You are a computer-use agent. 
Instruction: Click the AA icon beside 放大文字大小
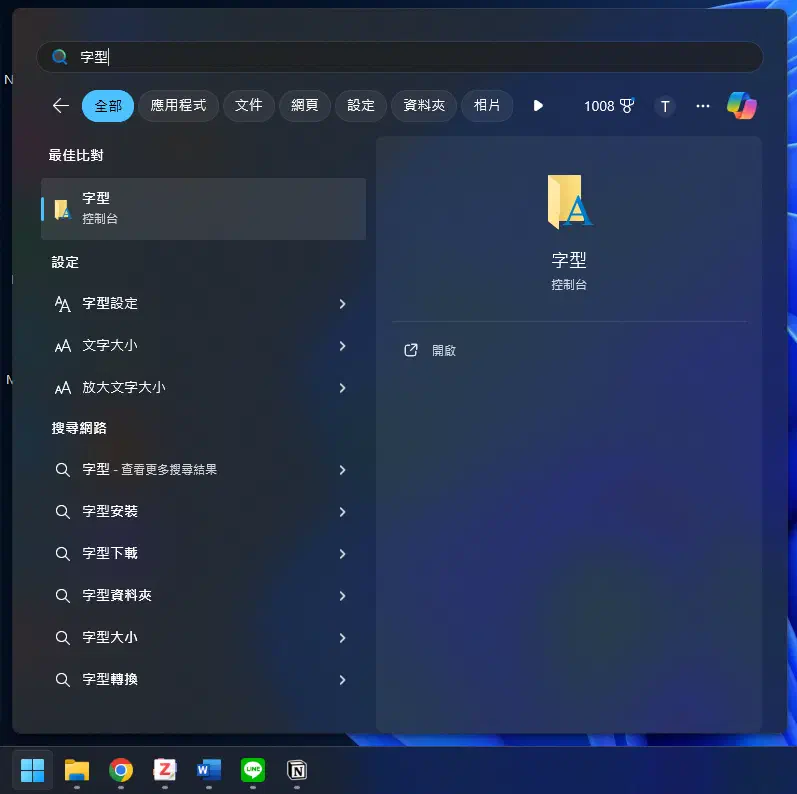[63, 388]
